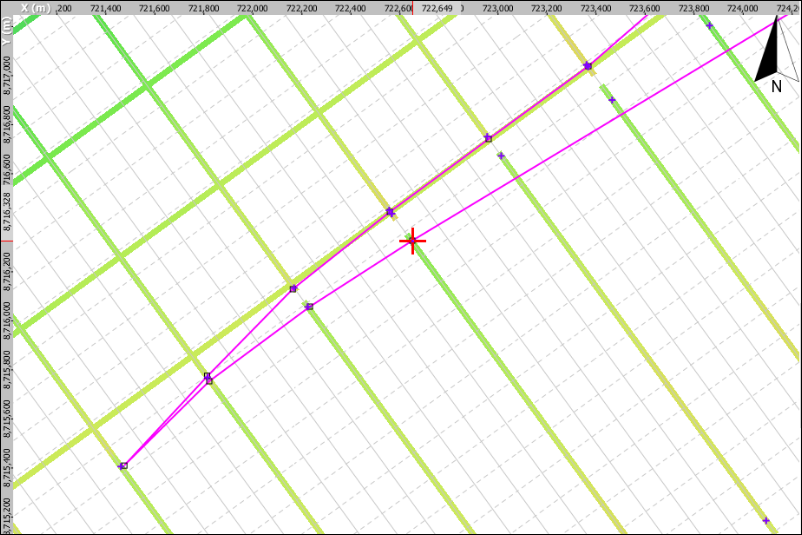This screenshot has width=802, height=535.
Task: Click the 8,717,000 Y-axis label
Action: pyautogui.click(x=7, y=76)
